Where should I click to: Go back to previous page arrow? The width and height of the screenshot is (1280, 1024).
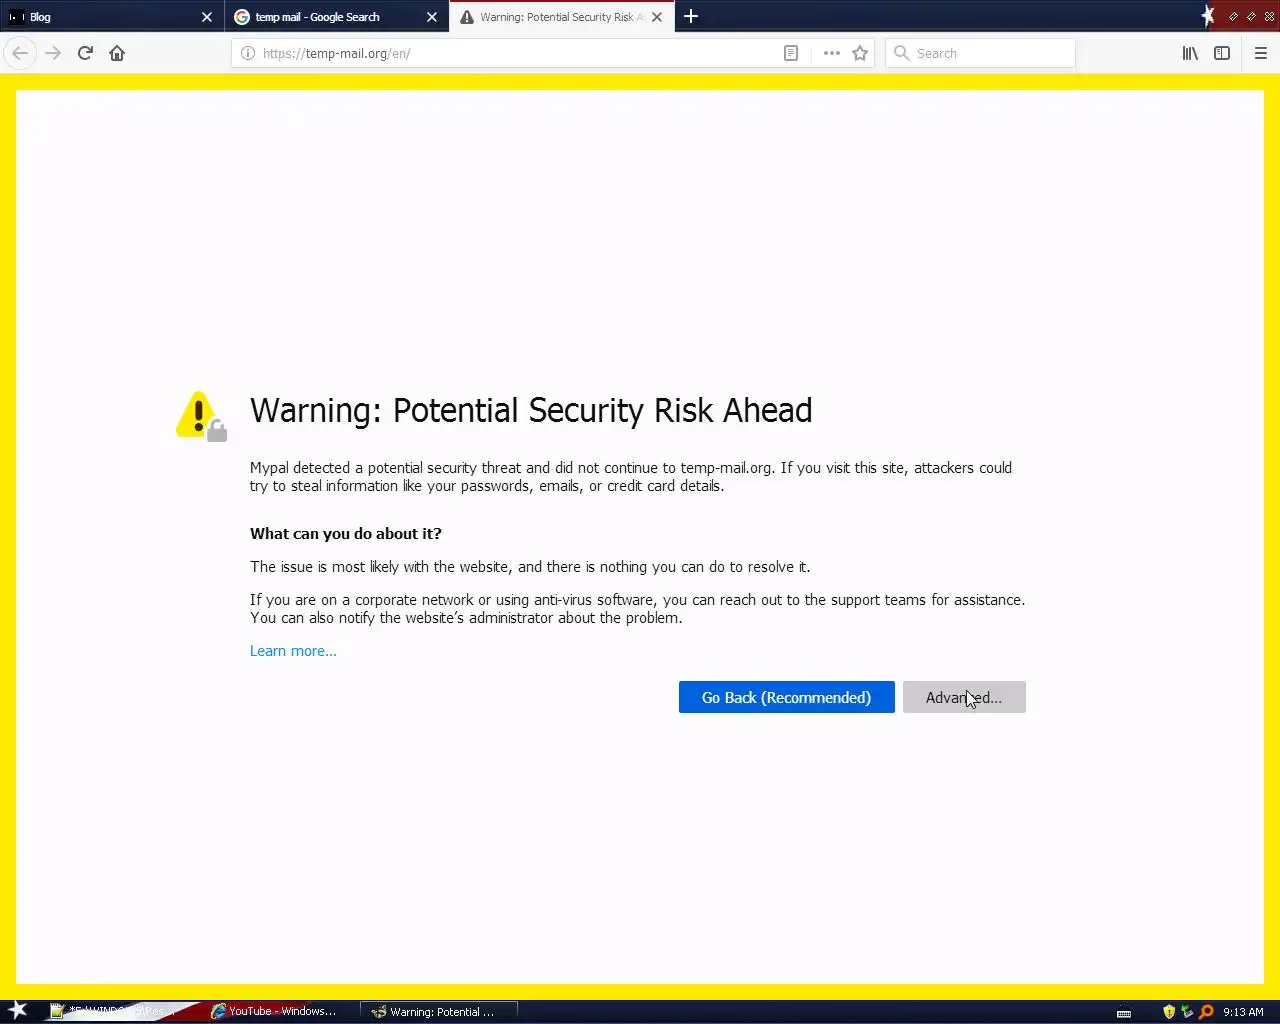click(20, 53)
